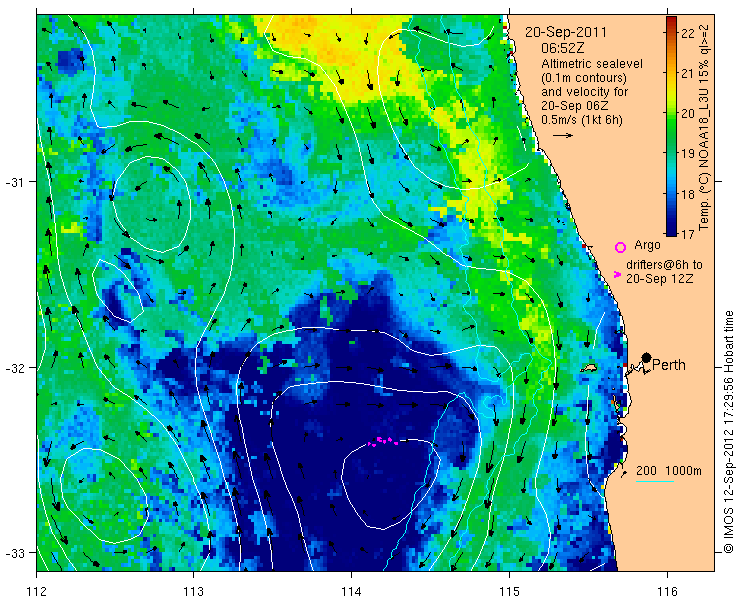Viewport: 740px width, 600px height.
Task: Click the island symbol west of Perth
Action: pos(589,367)
